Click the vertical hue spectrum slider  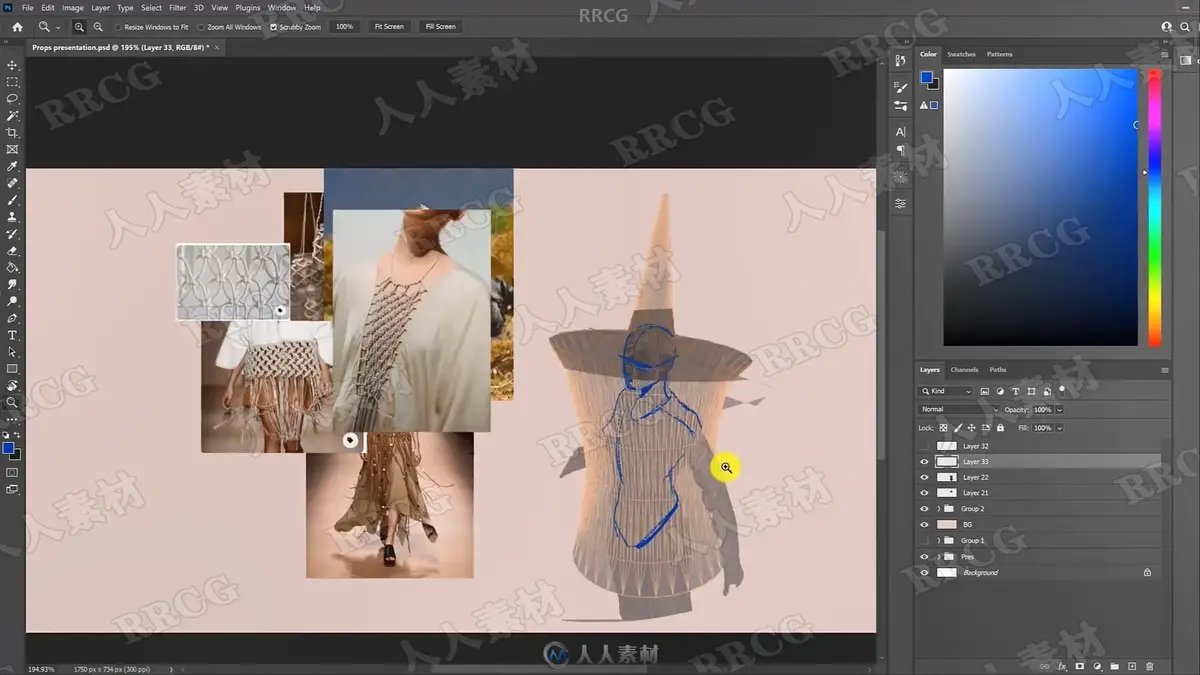(1154, 208)
